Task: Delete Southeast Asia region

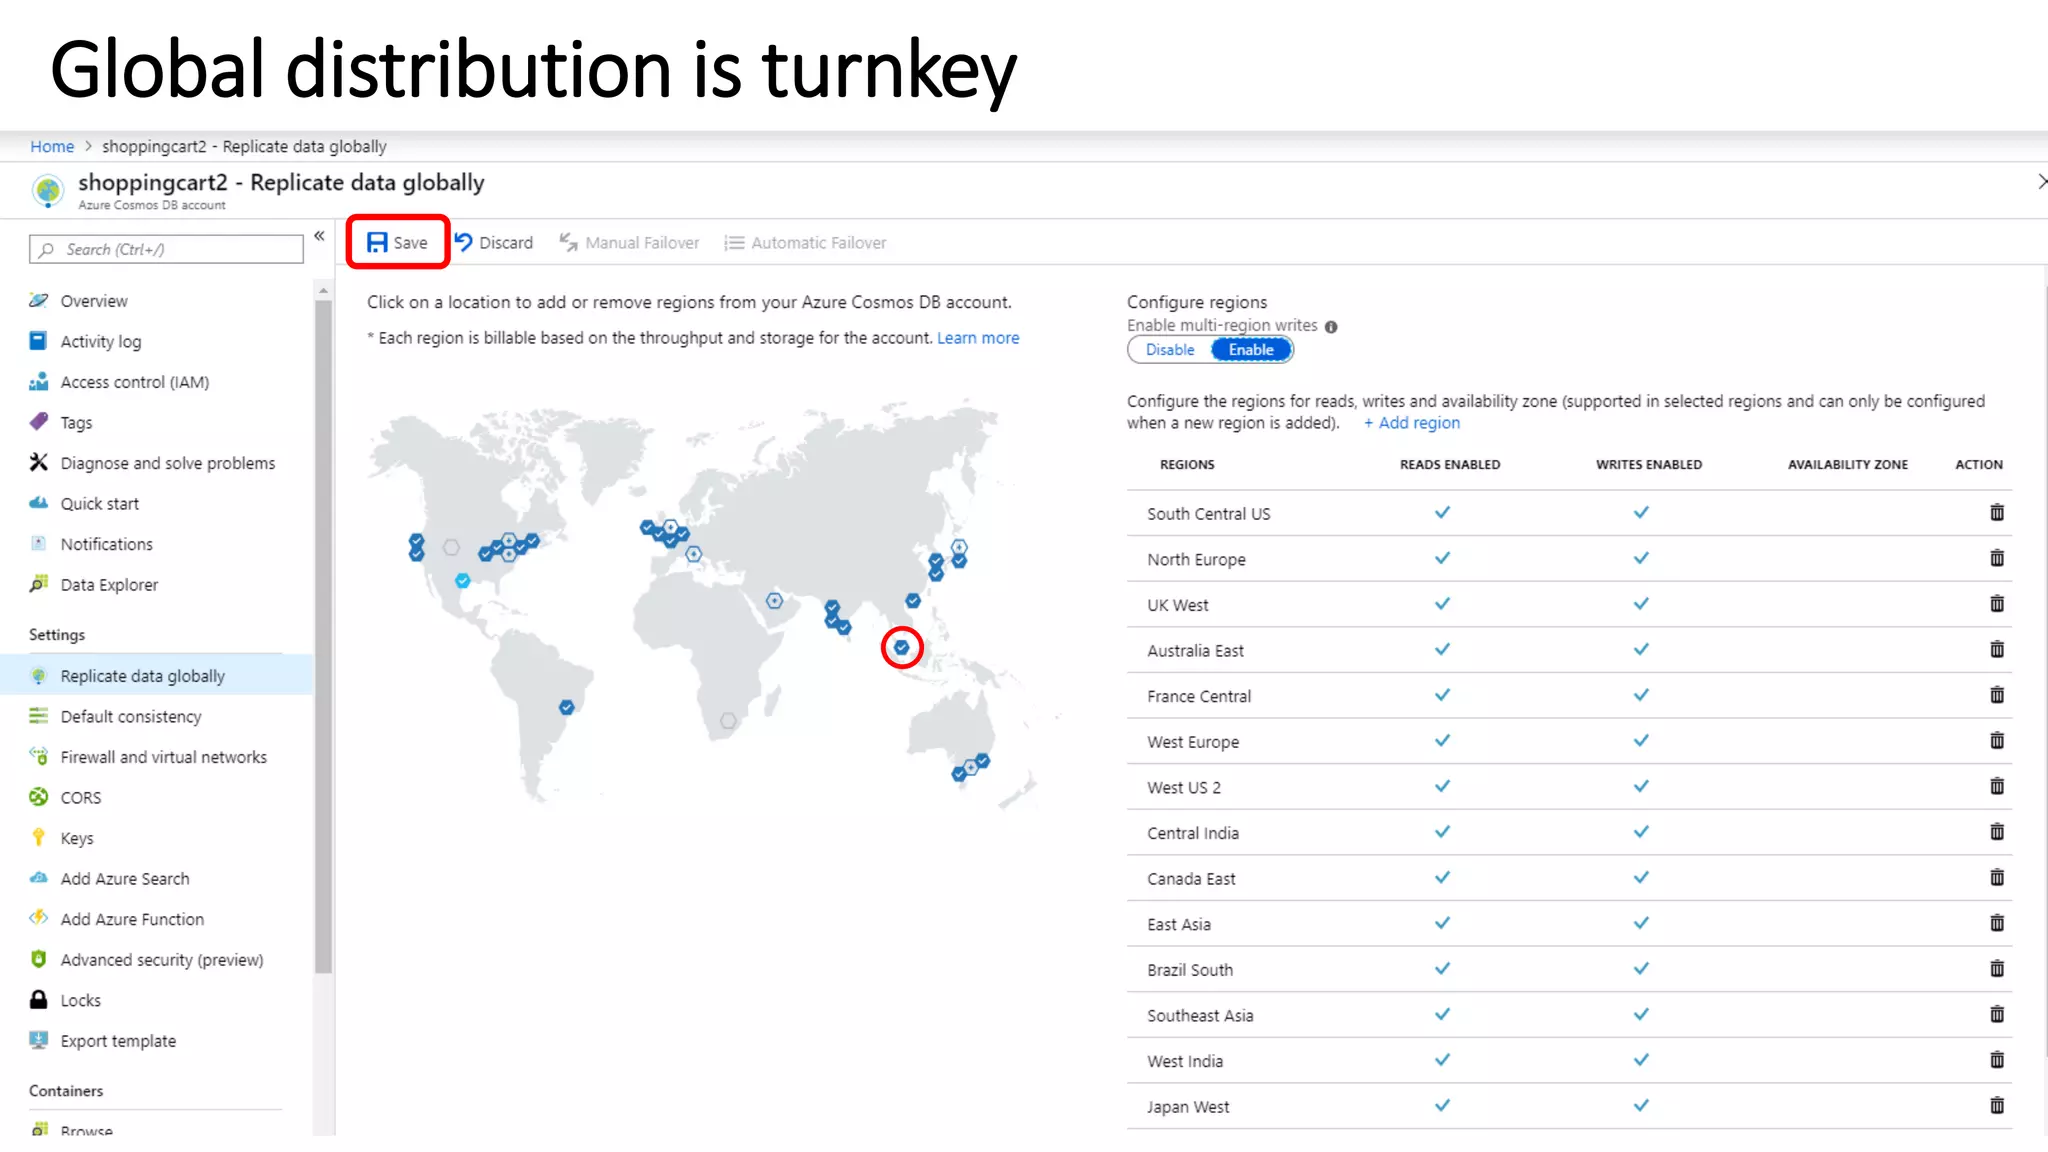Action: pyautogui.click(x=1997, y=1014)
